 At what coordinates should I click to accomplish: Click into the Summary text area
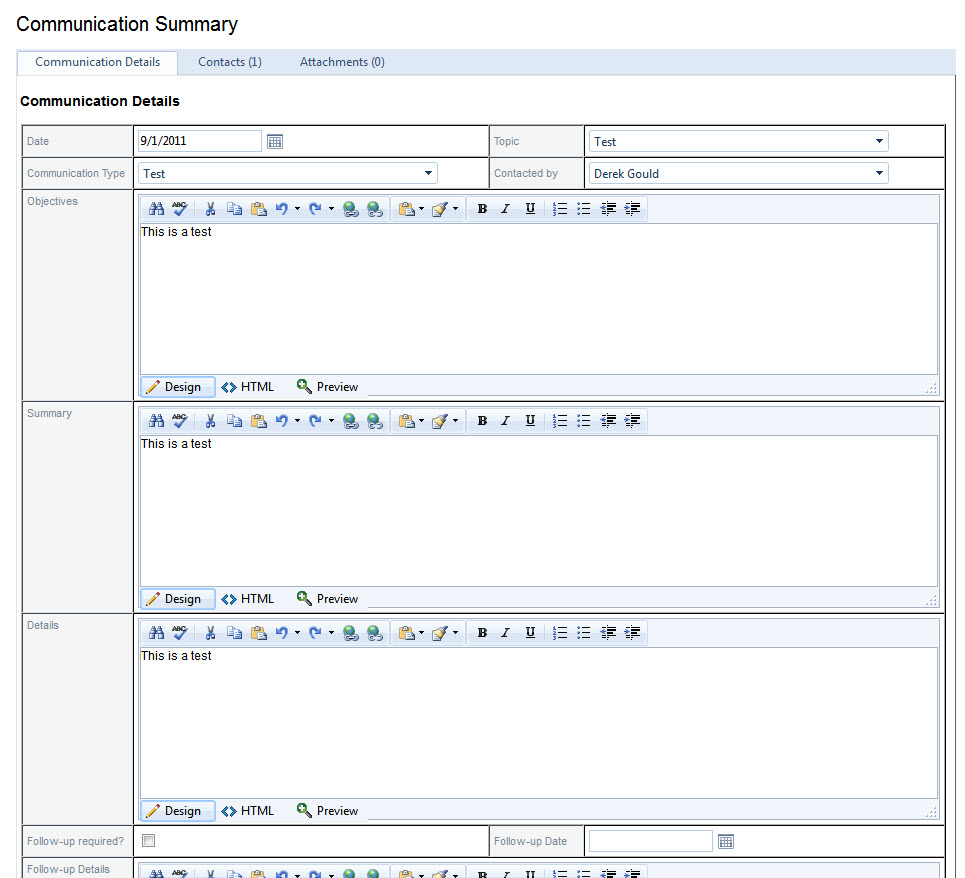539,511
